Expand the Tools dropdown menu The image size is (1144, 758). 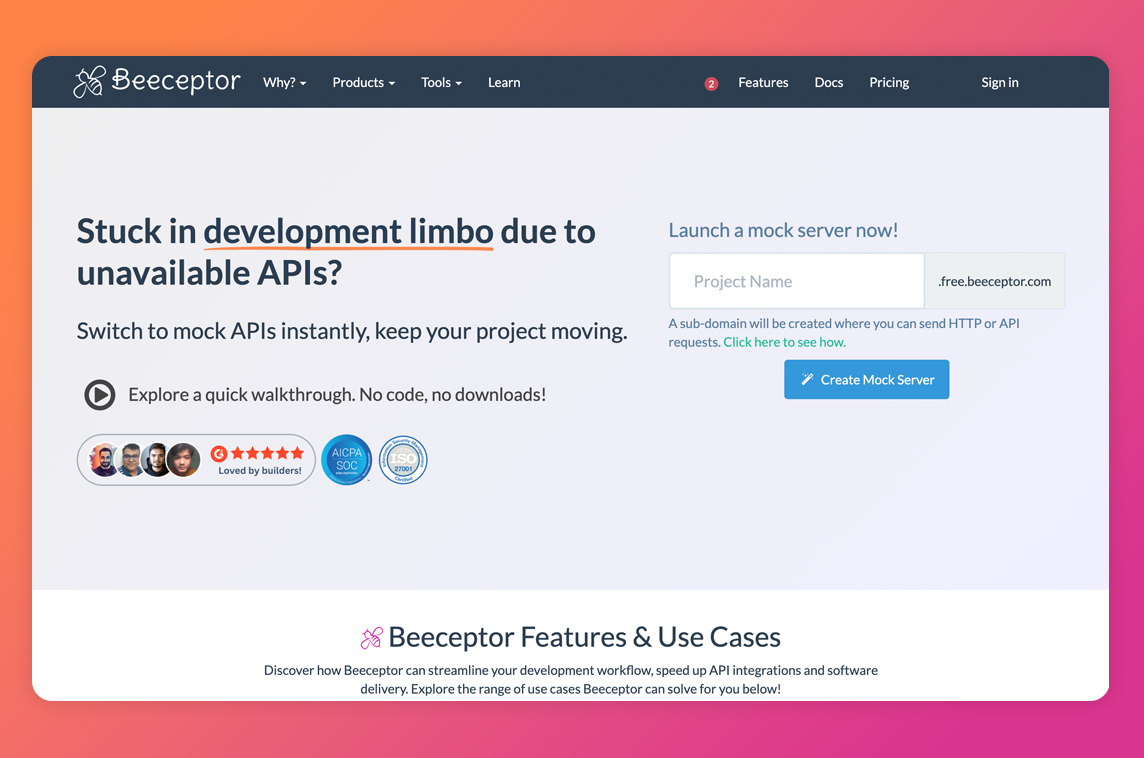pyautogui.click(x=441, y=82)
